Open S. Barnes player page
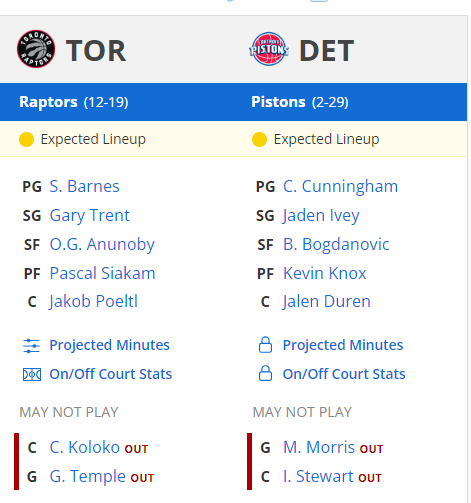Screen dimensions: 471x503 pos(84,186)
